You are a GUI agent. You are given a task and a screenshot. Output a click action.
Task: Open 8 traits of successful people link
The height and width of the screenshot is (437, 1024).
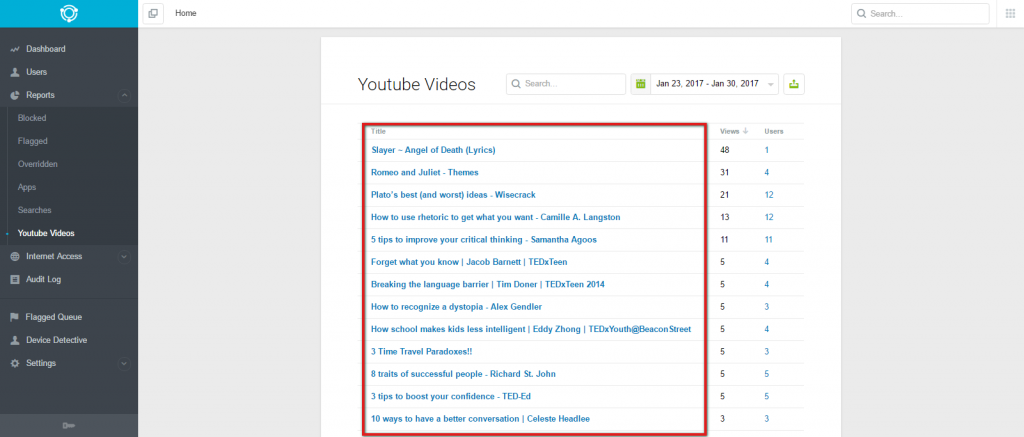tap(463, 374)
